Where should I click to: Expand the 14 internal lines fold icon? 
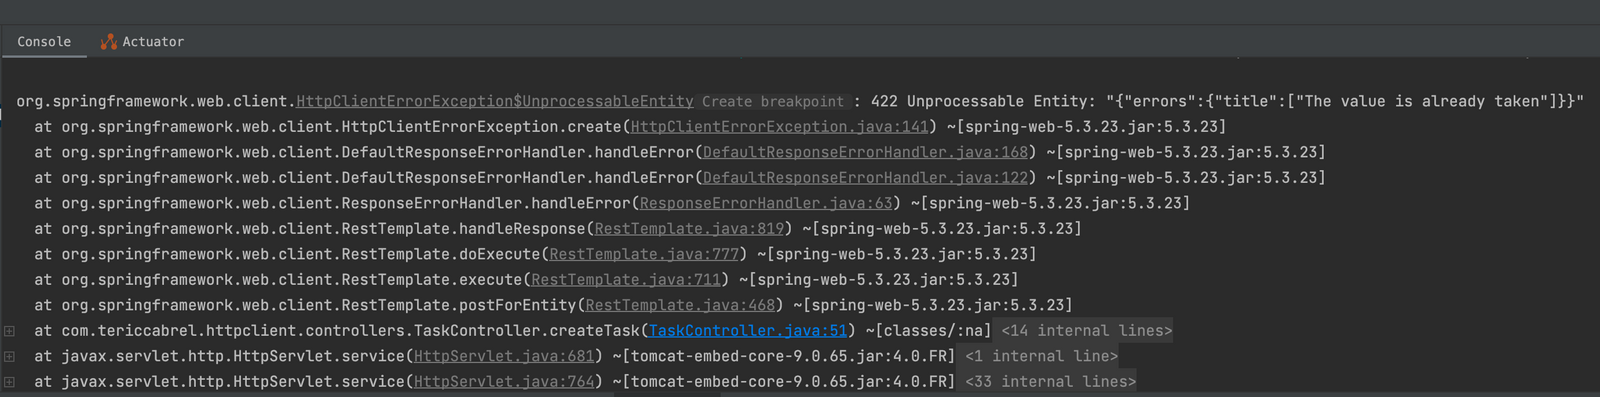(x=9, y=331)
